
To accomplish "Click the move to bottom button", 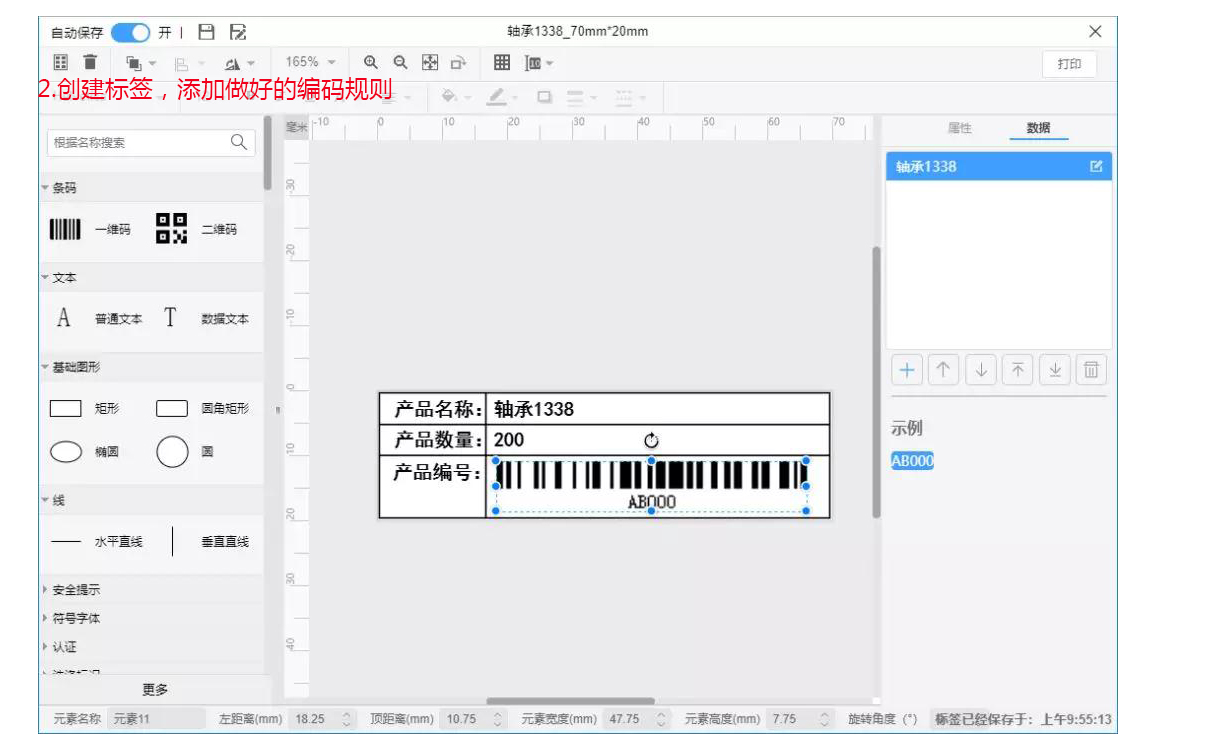I will tap(1054, 371).
